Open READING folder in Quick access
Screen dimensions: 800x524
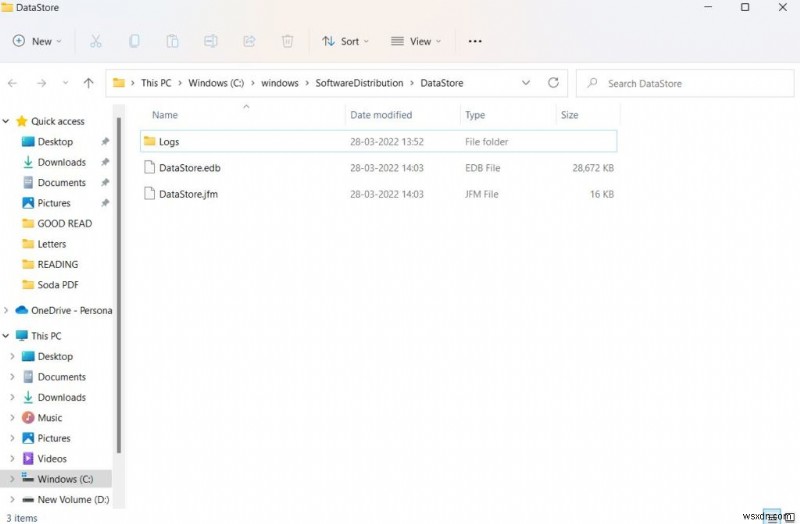[x=58, y=264]
